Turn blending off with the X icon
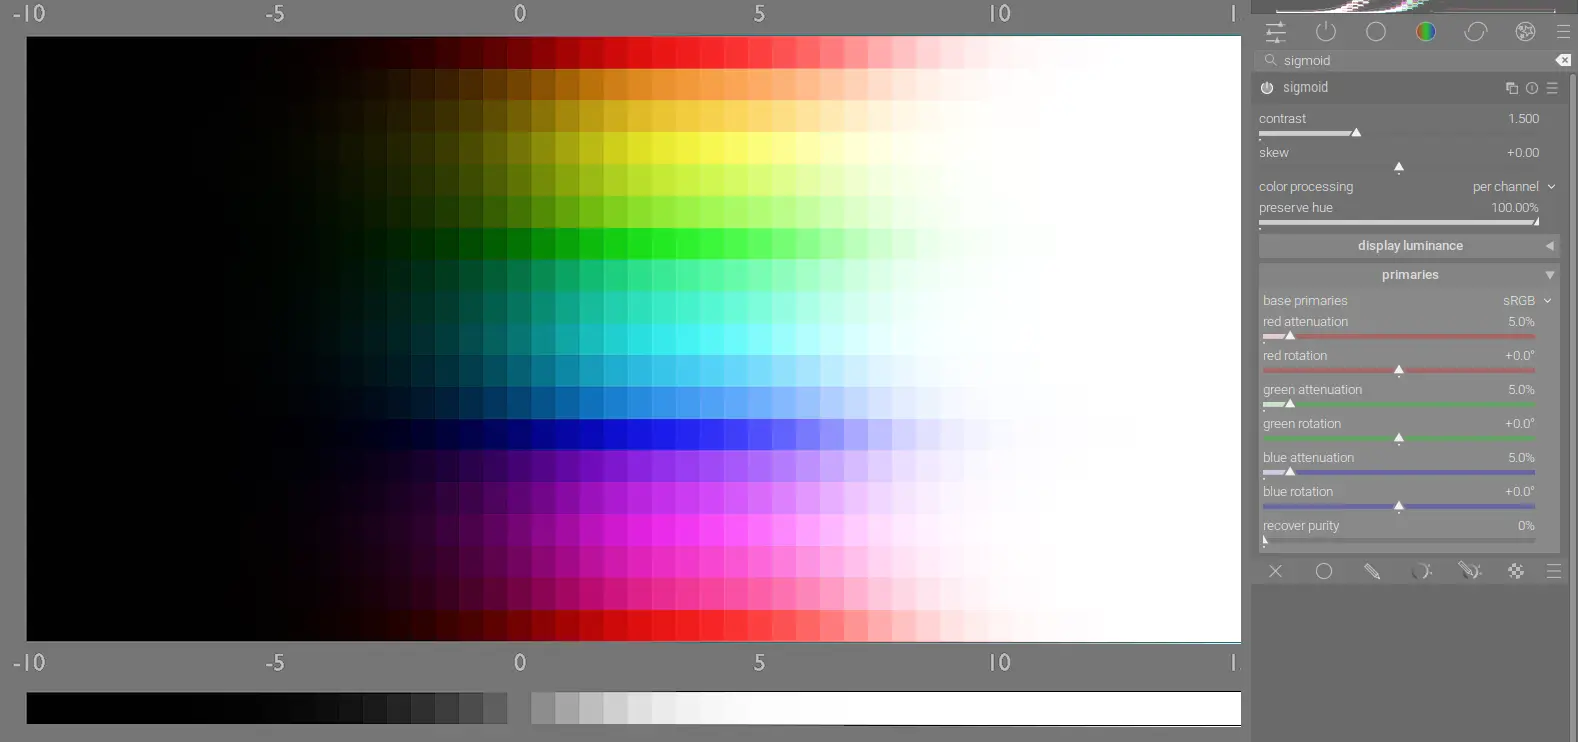The width and height of the screenshot is (1578, 742). pyautogui.click(x=1275, y=571)
